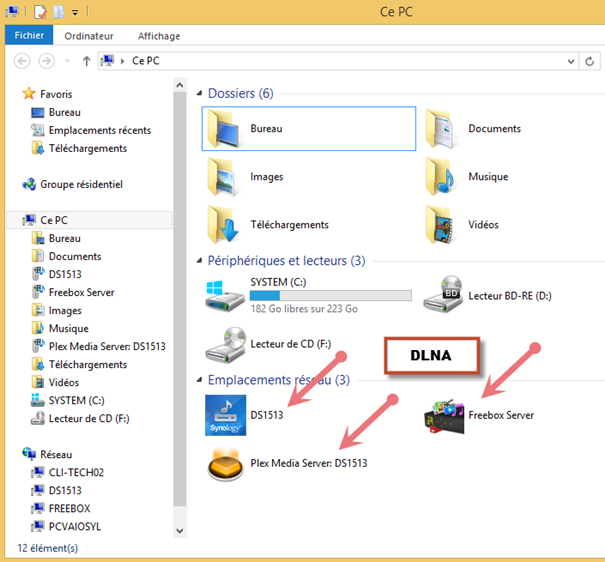Select Lecteur BD-RE (D:) drive icon
This screenshot has width=605, height=562.
(443, 295)
